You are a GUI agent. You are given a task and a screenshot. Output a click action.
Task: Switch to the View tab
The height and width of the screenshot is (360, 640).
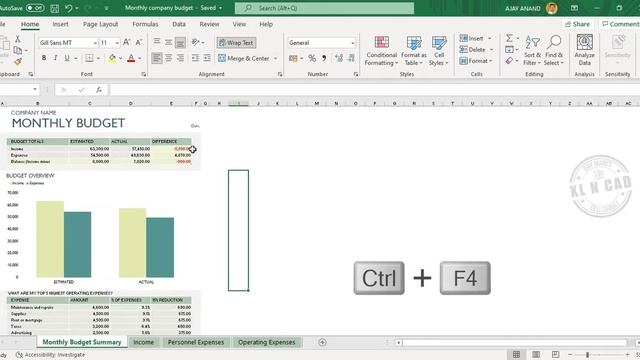pyautogui.click(x=239, y=24)
